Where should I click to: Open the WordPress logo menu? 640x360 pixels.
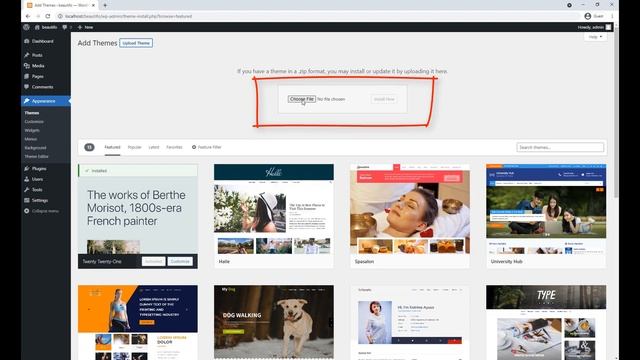coord(27,27)
